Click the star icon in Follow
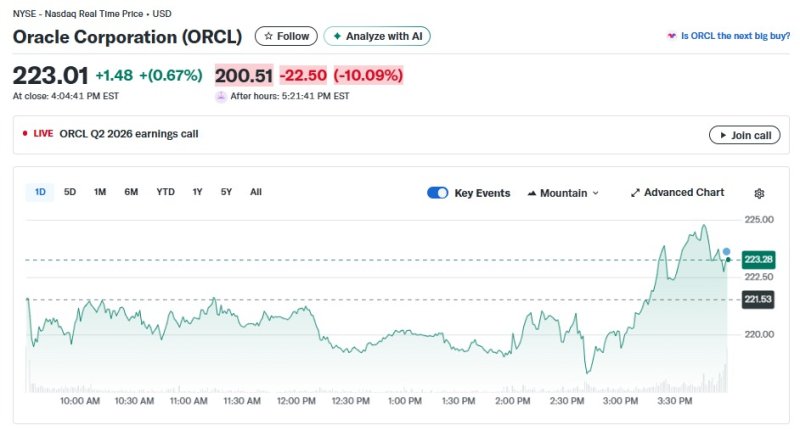Image resolution: width=800 pixels, height=431 pixels. click(x=268, y=36)
